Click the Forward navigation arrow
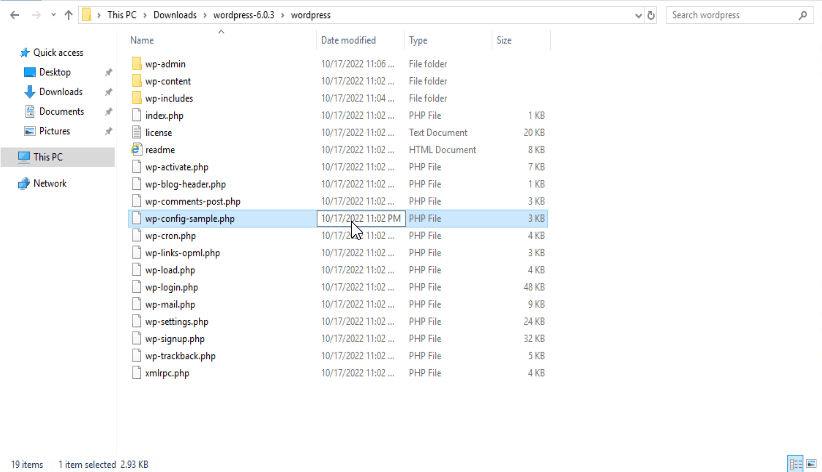 (x=36, y=15)
